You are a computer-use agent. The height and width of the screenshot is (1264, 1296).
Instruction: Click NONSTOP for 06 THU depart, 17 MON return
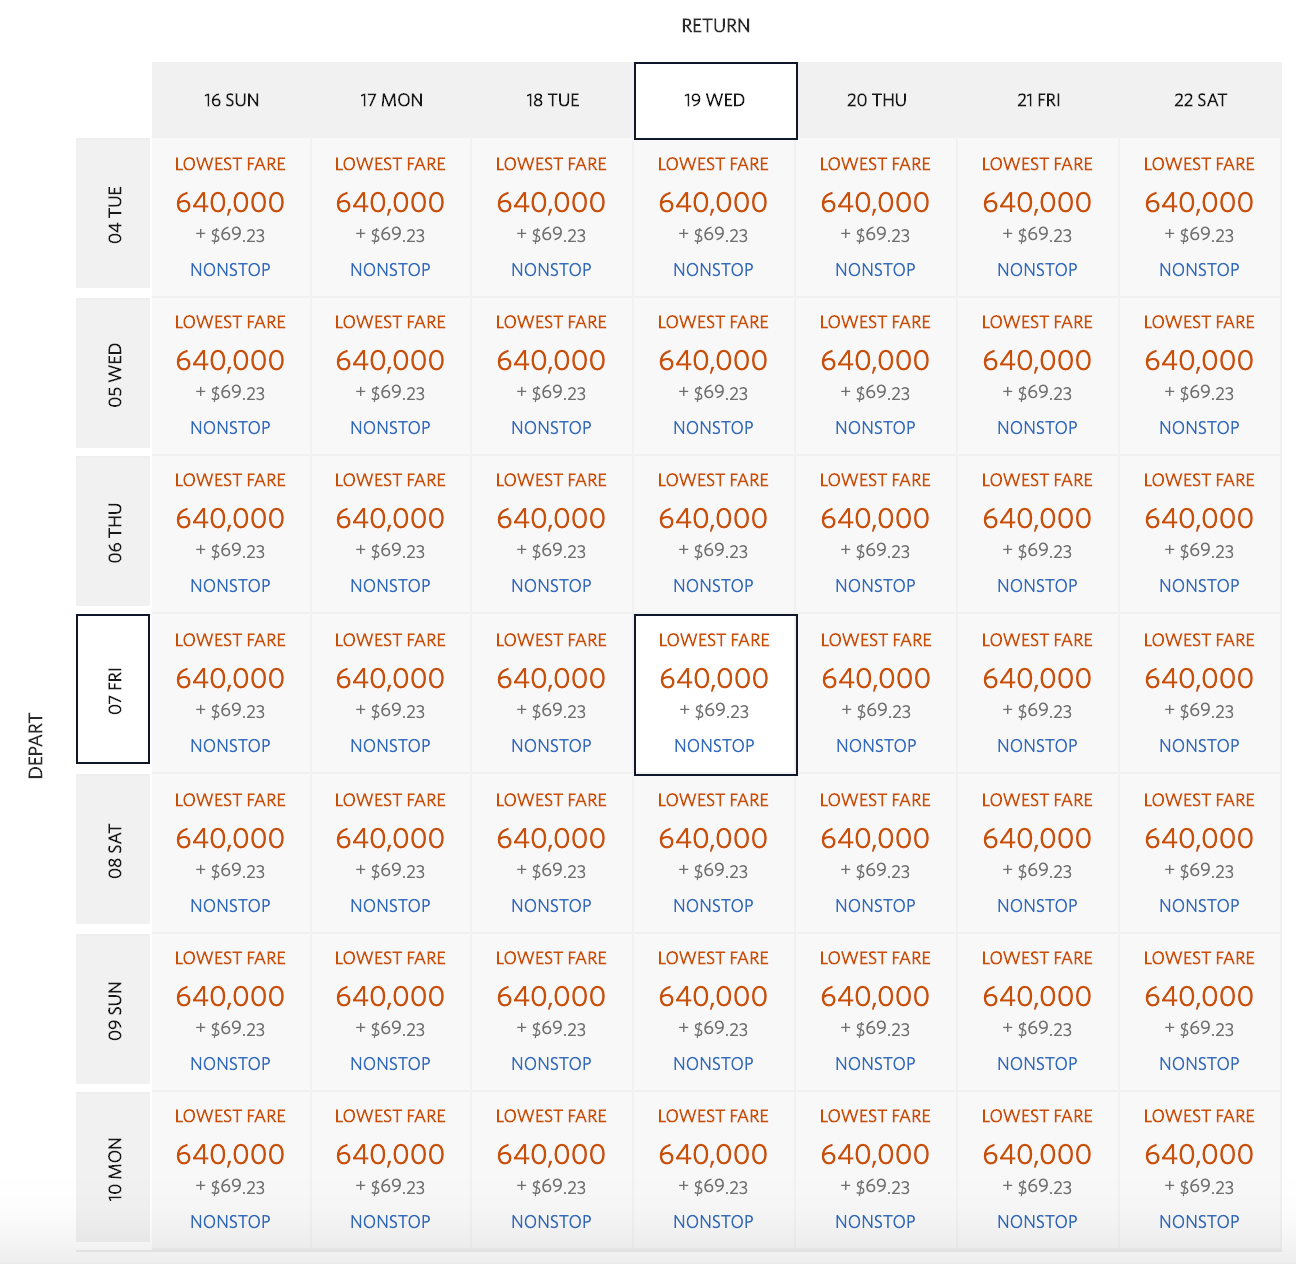pos(390,586)
